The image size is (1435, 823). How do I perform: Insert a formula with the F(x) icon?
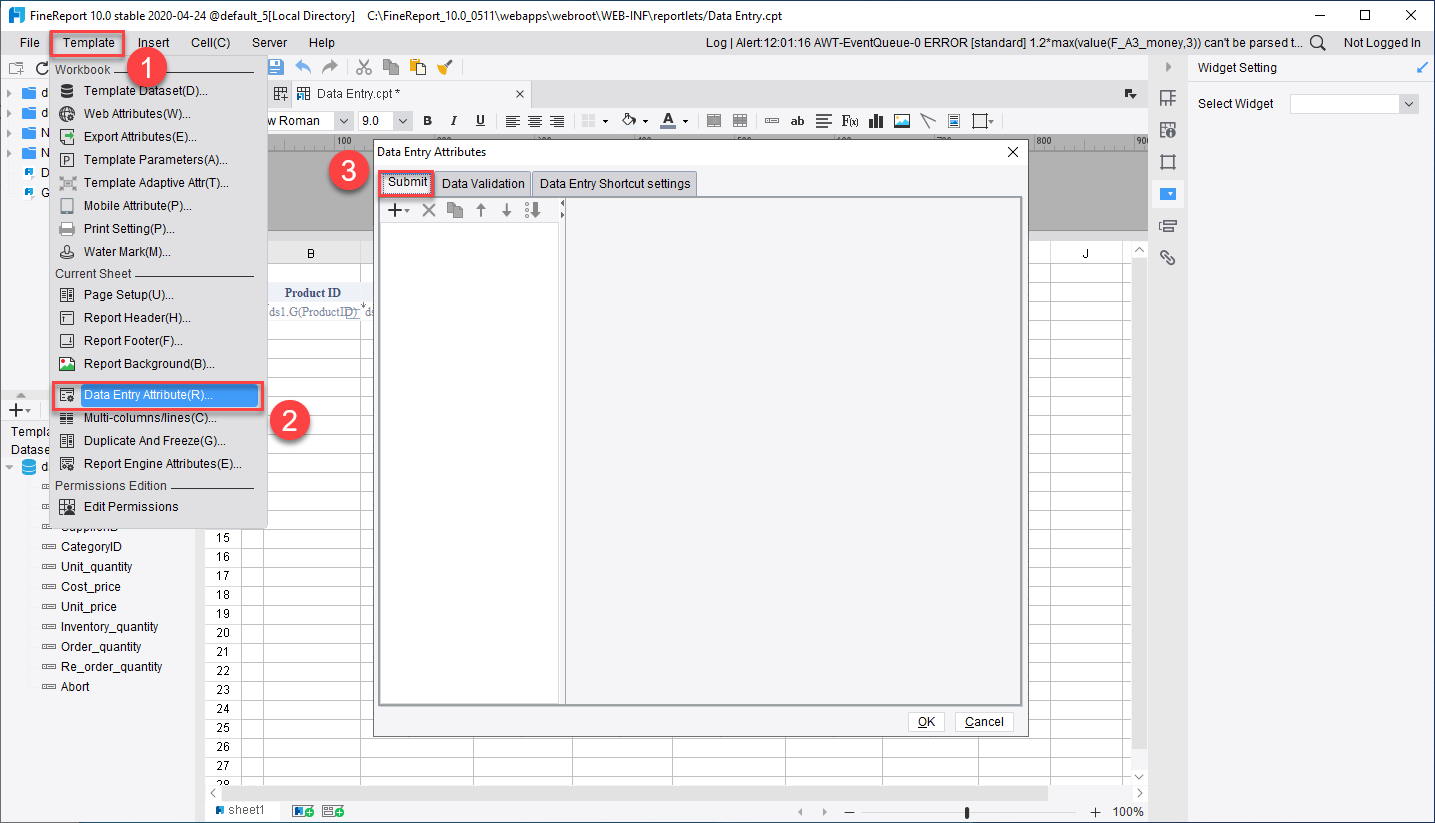pyautogui.click(x=849, y=120)
